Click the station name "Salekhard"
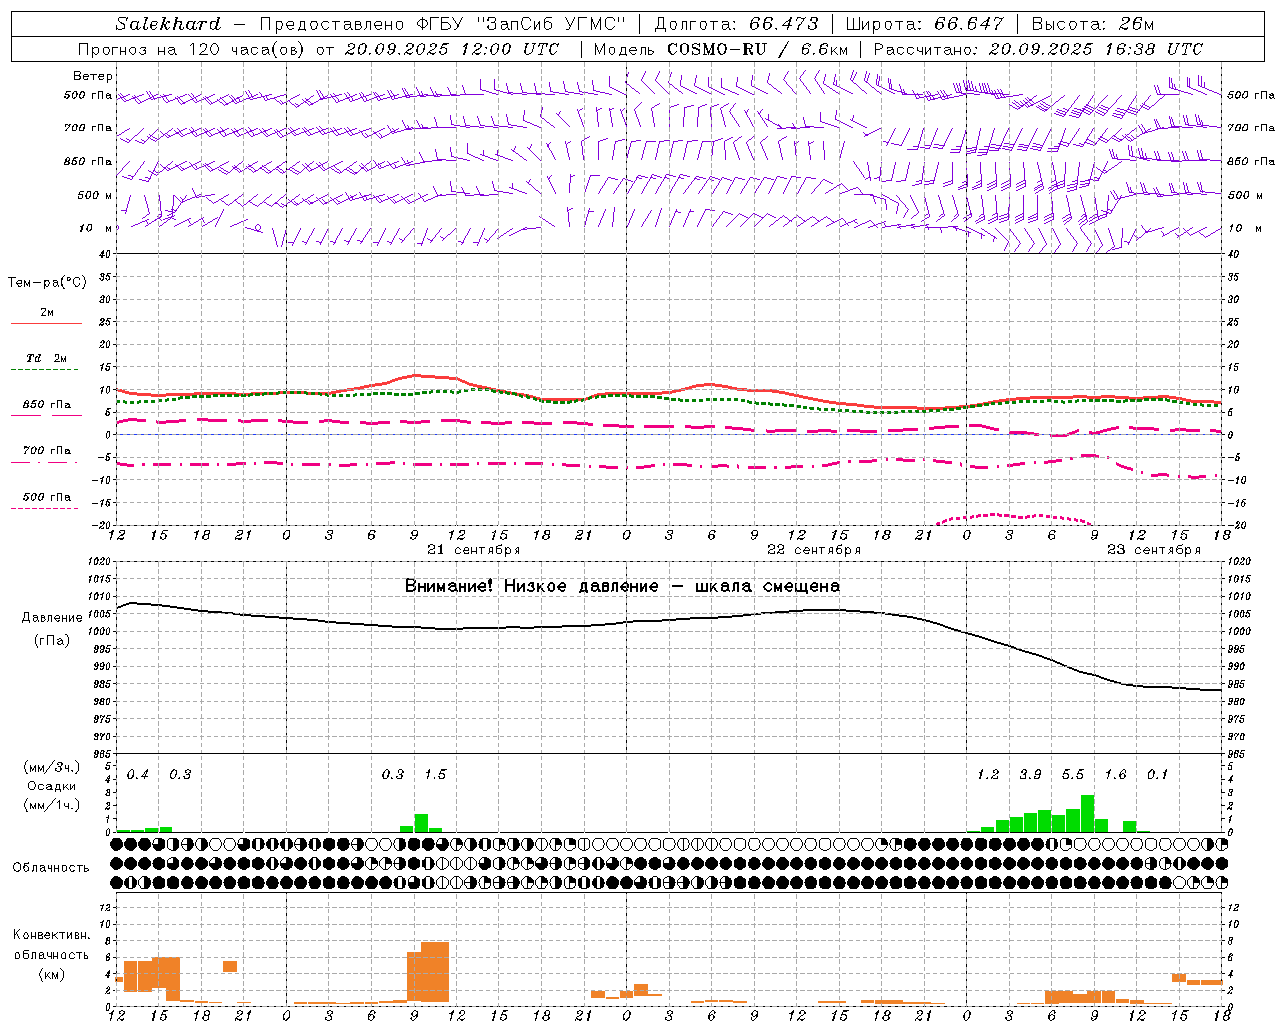The height and width of the screenshot is (1024, 1280). click(x=168, y=24)
